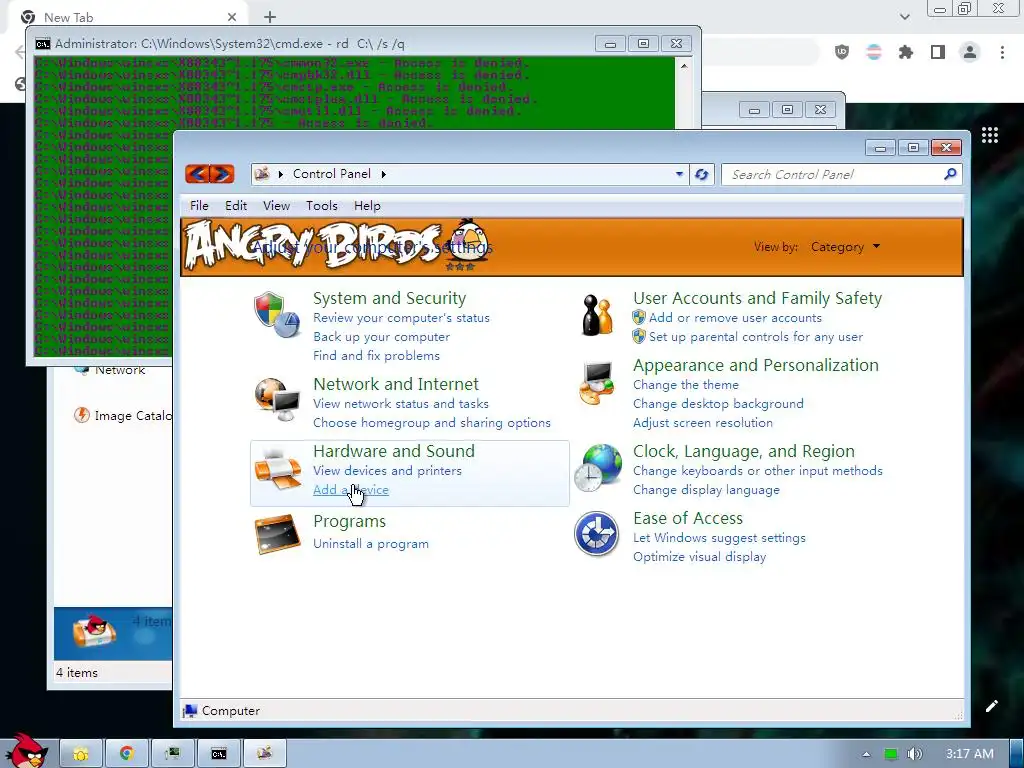Click the Hardware and Sound printer icon
The height and width of the screenshot is (768, 1024).
(278, 468)
